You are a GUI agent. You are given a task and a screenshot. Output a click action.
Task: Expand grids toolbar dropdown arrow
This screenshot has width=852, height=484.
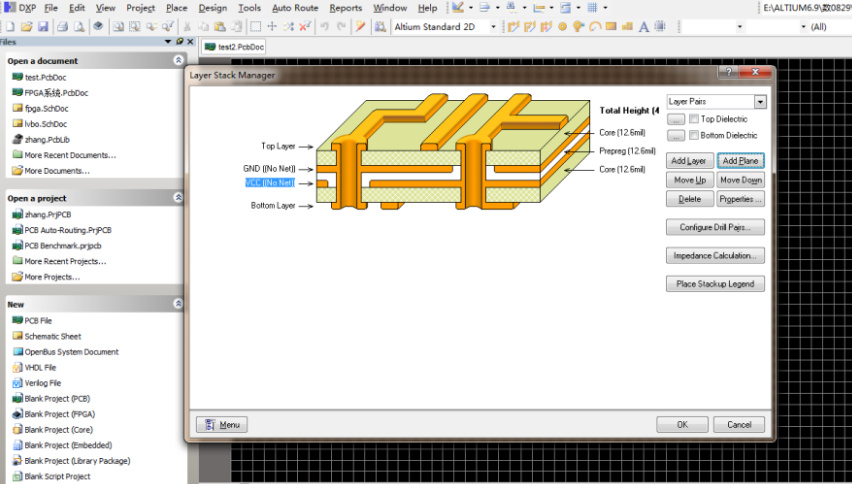point(605,8)
